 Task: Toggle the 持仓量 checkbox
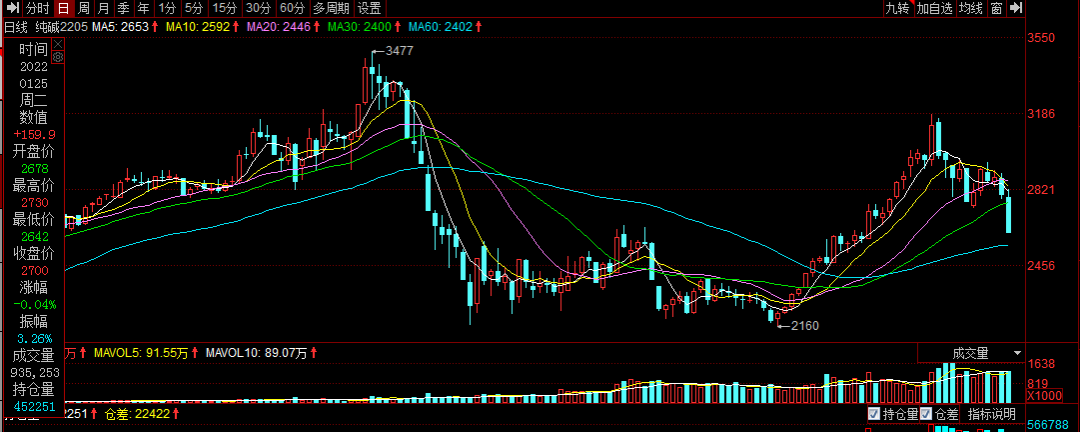point(873,414)
